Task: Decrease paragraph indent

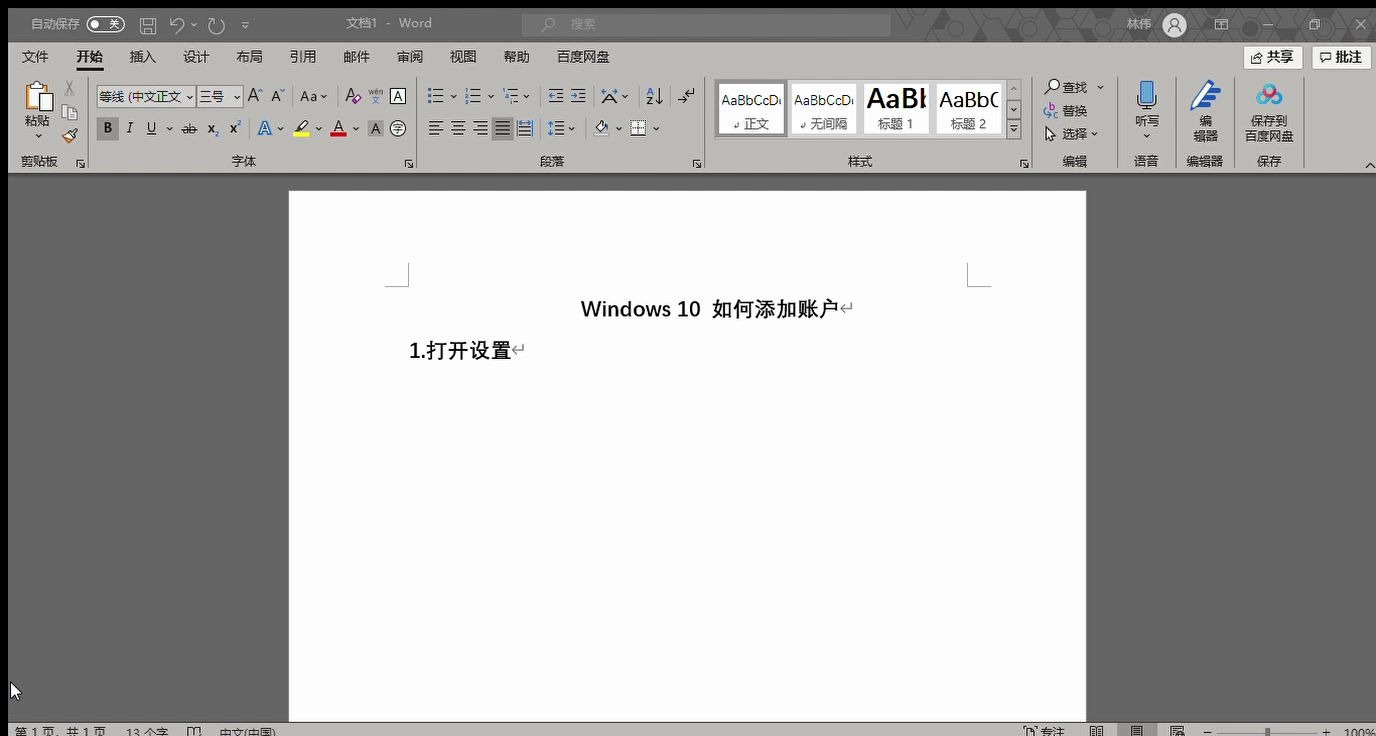Action: point(555,96)
